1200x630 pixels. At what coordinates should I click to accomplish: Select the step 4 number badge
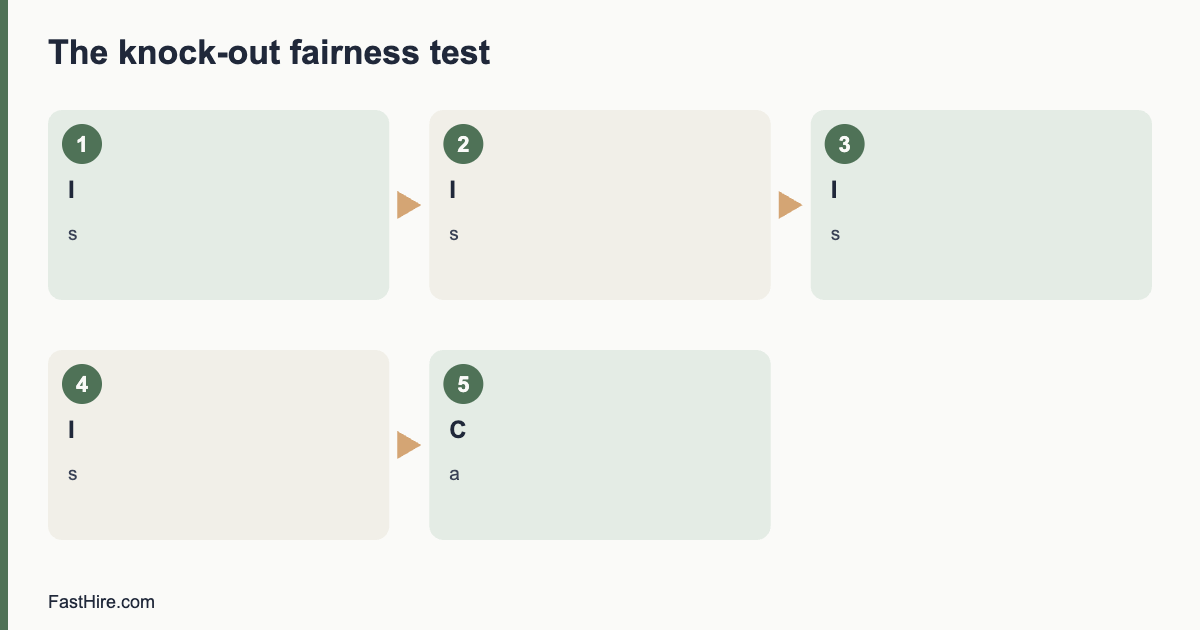pos(82,384)
